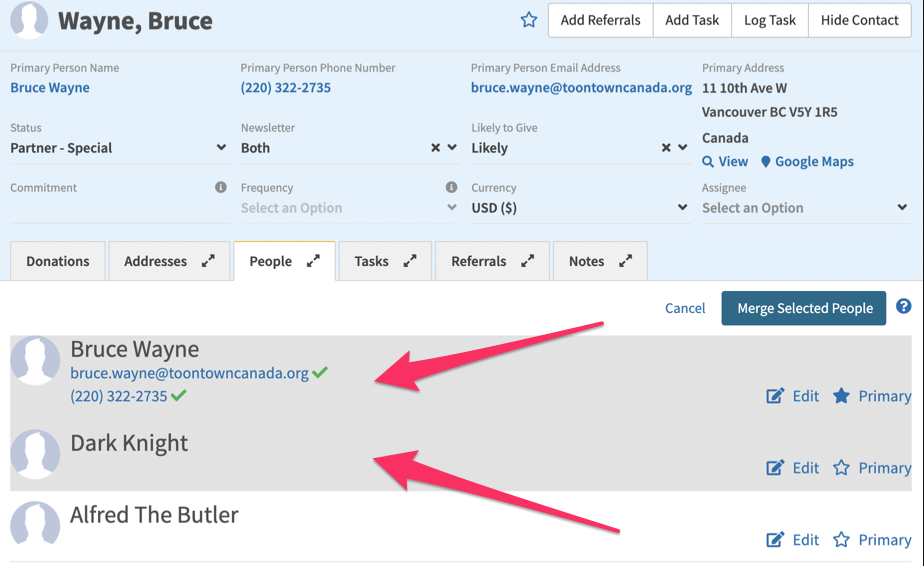924x566 pixels.
Task: Switch to the Notes tab
Action: click(x=586, y=261)
